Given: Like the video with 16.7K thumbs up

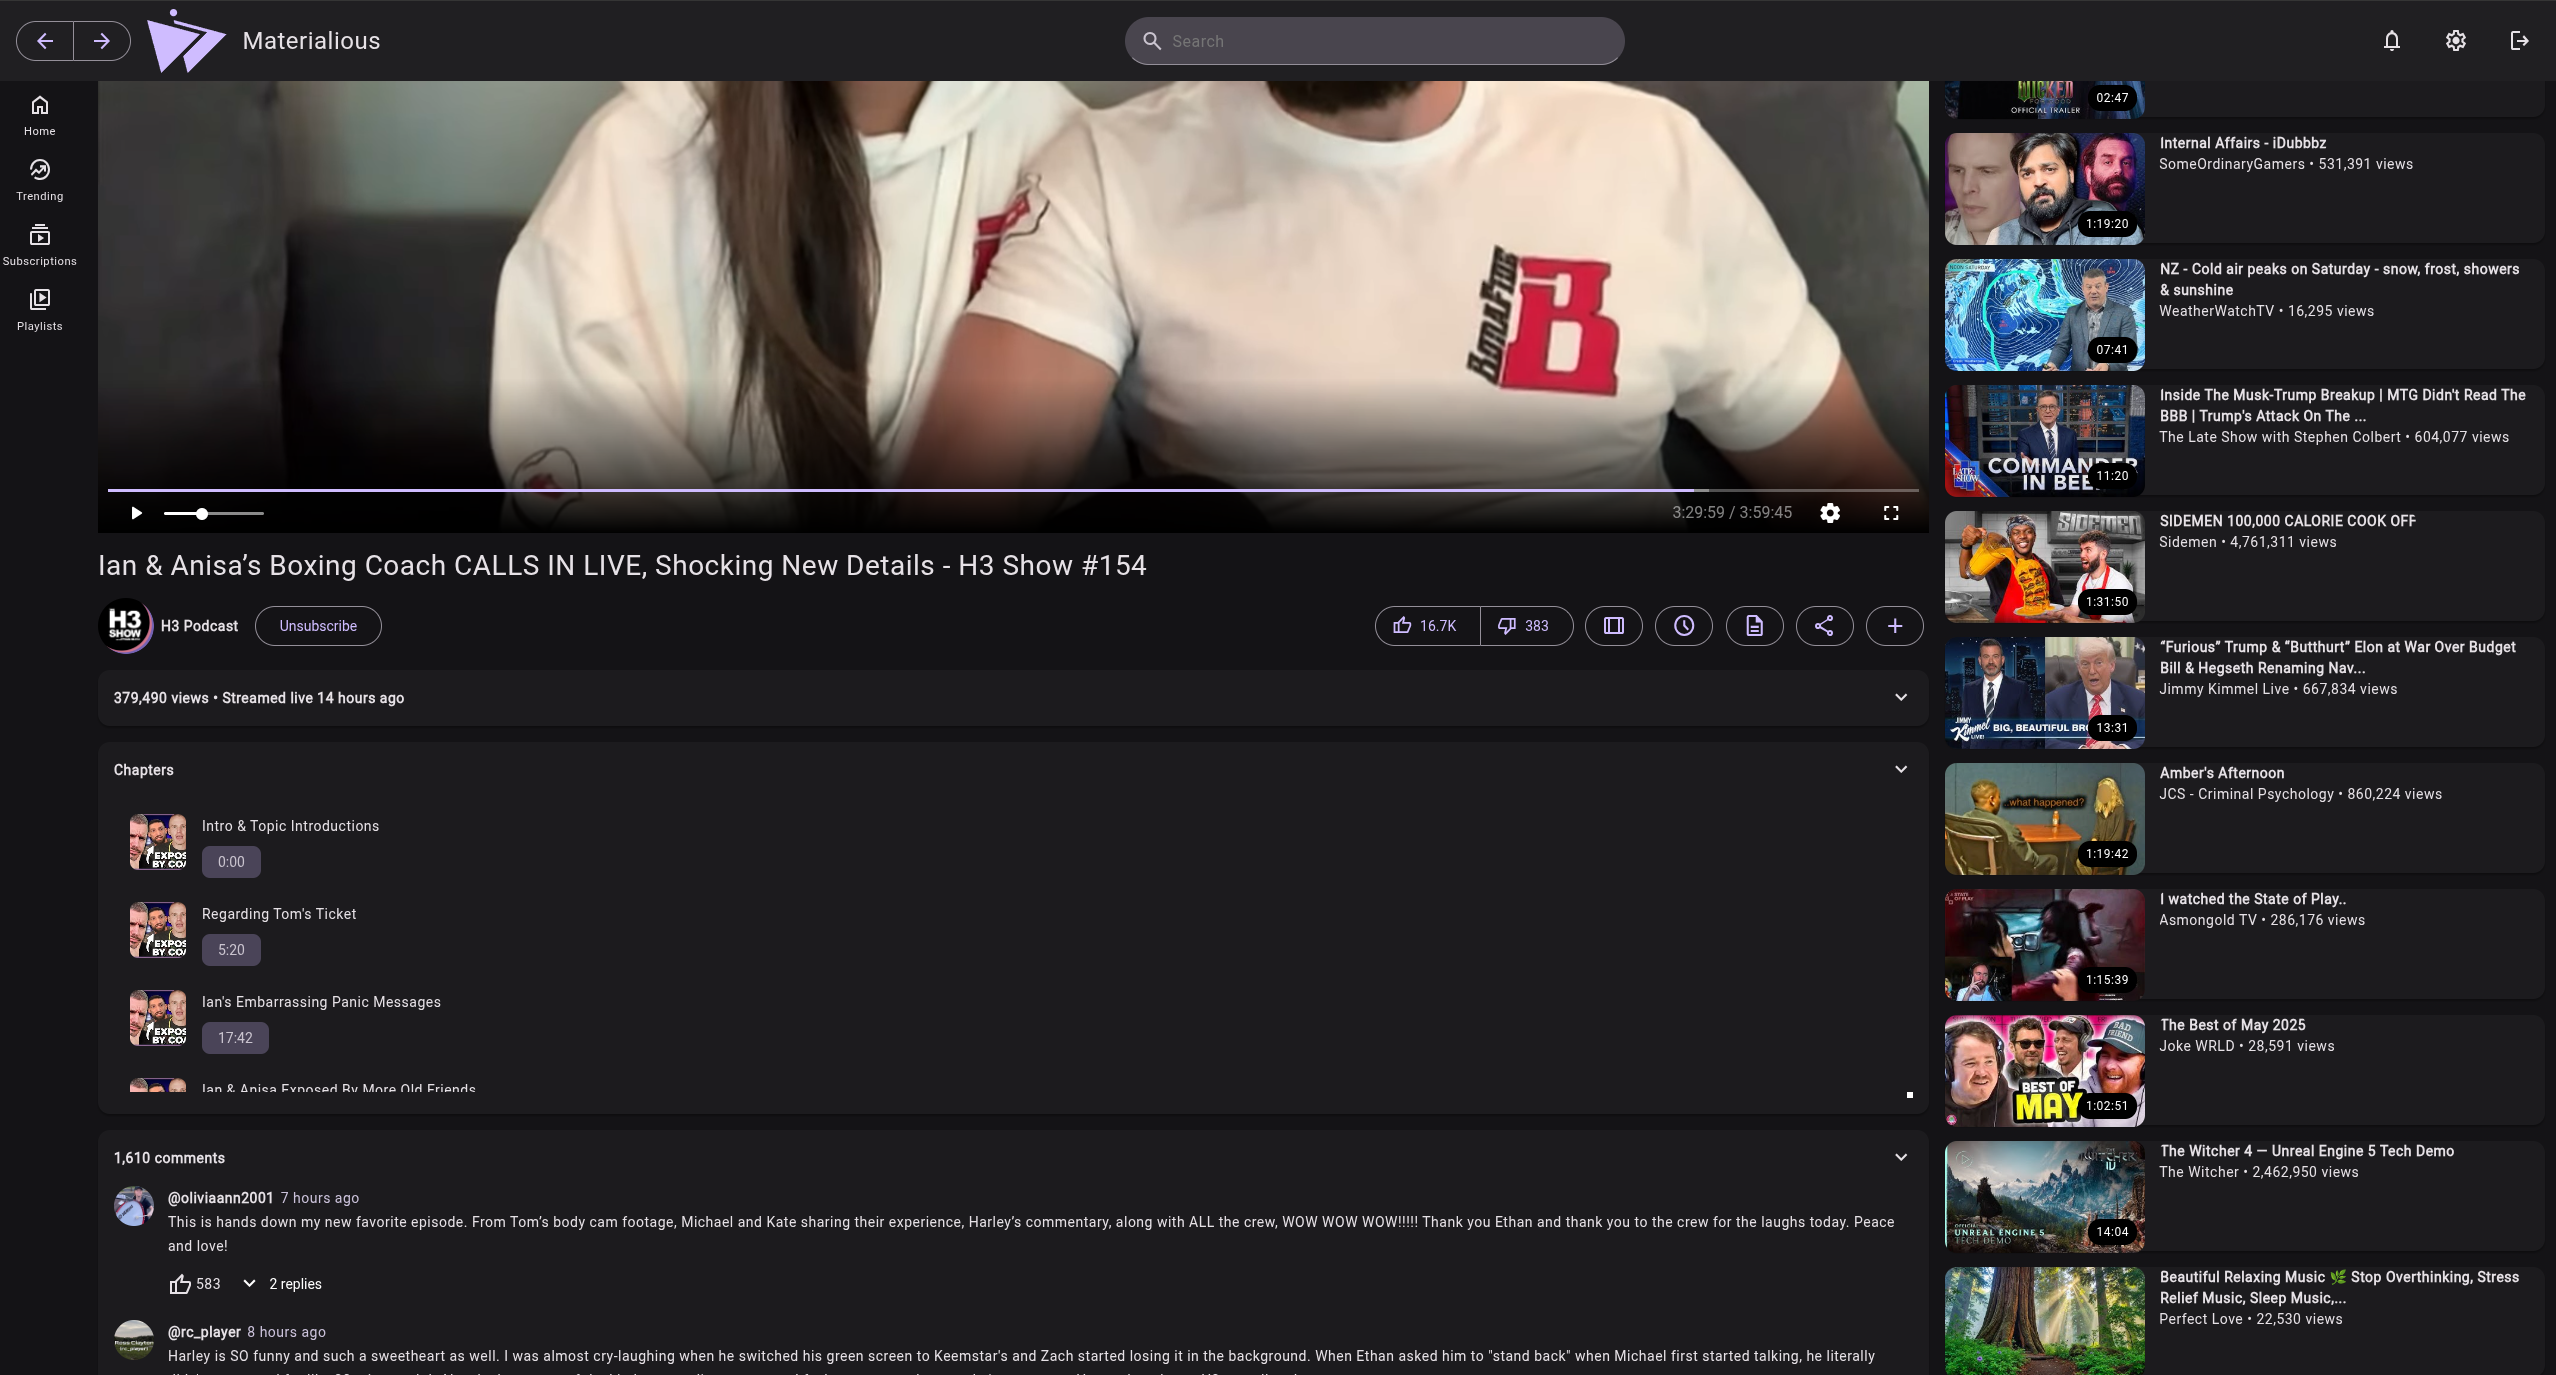Looking at the screenshot, I should coord(1427,626).
